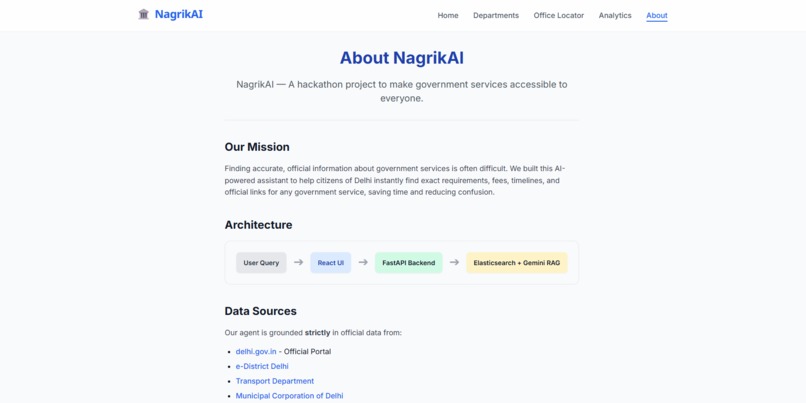Screen dimensions: 806x403
Task: Switch to the Analytics page
Action: click(x=615, y=15)
